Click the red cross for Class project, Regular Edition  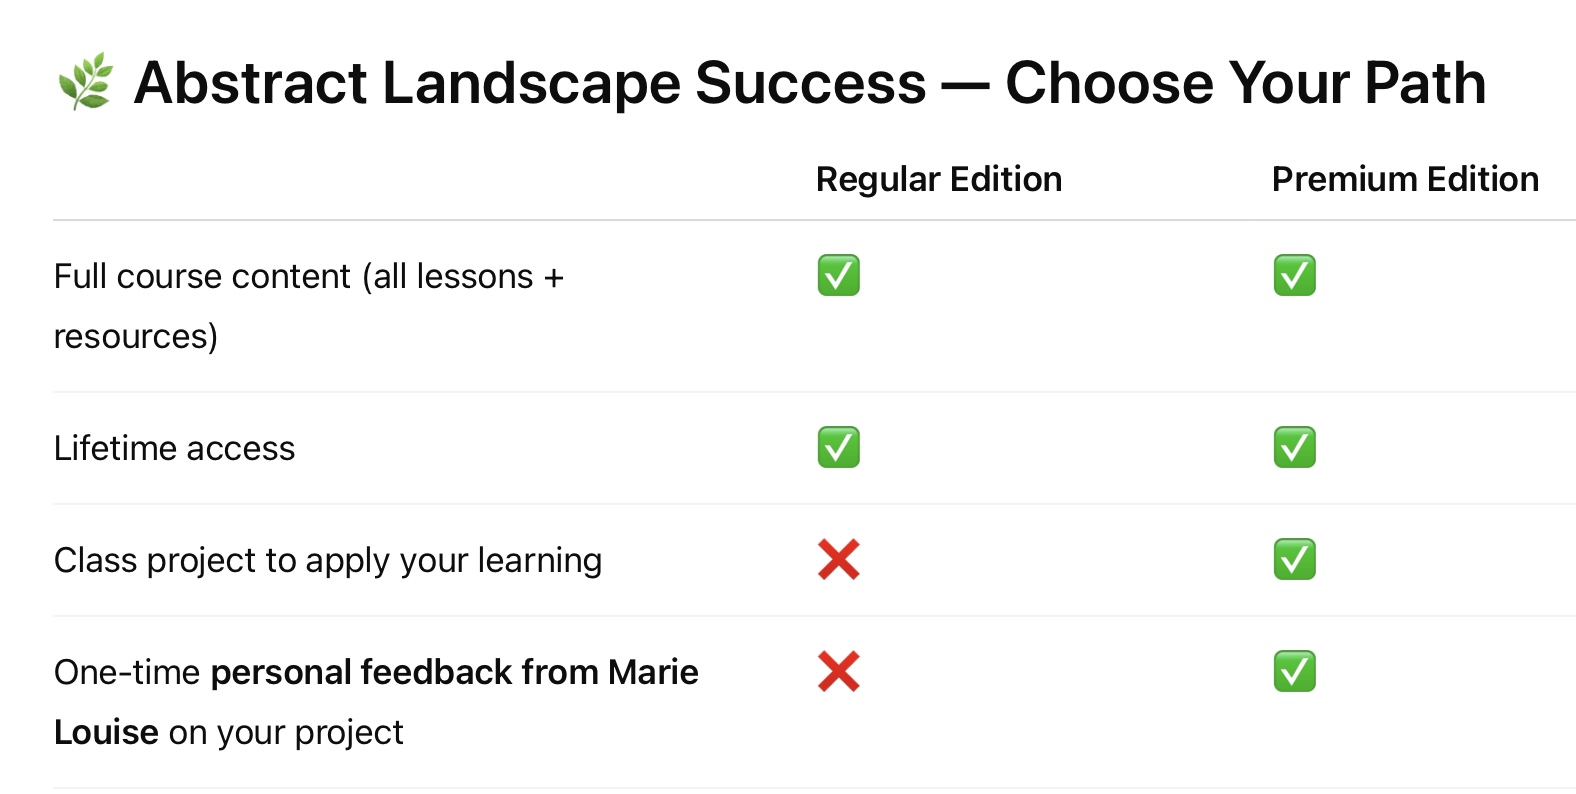[x=838, y=559]
